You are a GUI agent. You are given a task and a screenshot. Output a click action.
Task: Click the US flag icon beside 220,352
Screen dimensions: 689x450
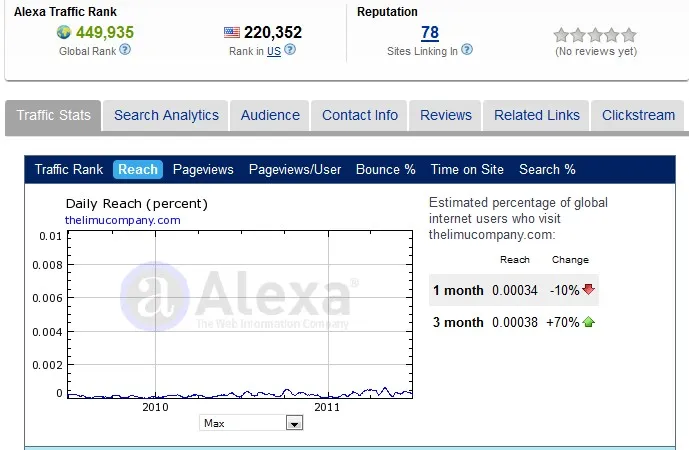[232, 32]
